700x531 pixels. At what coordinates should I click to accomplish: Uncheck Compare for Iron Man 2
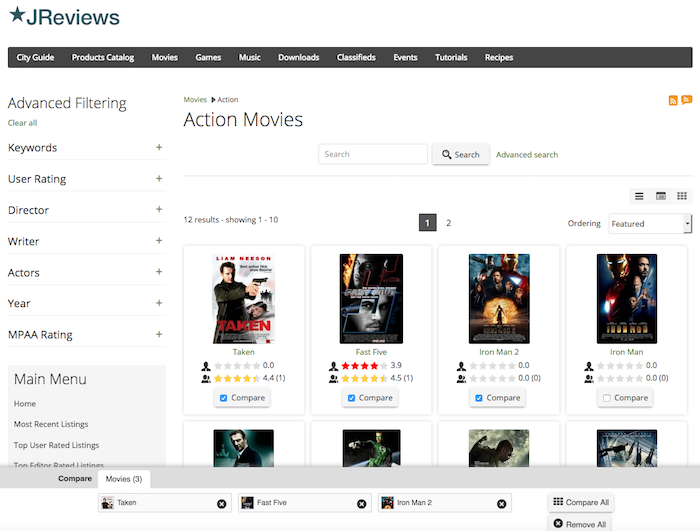coord(479,398)
